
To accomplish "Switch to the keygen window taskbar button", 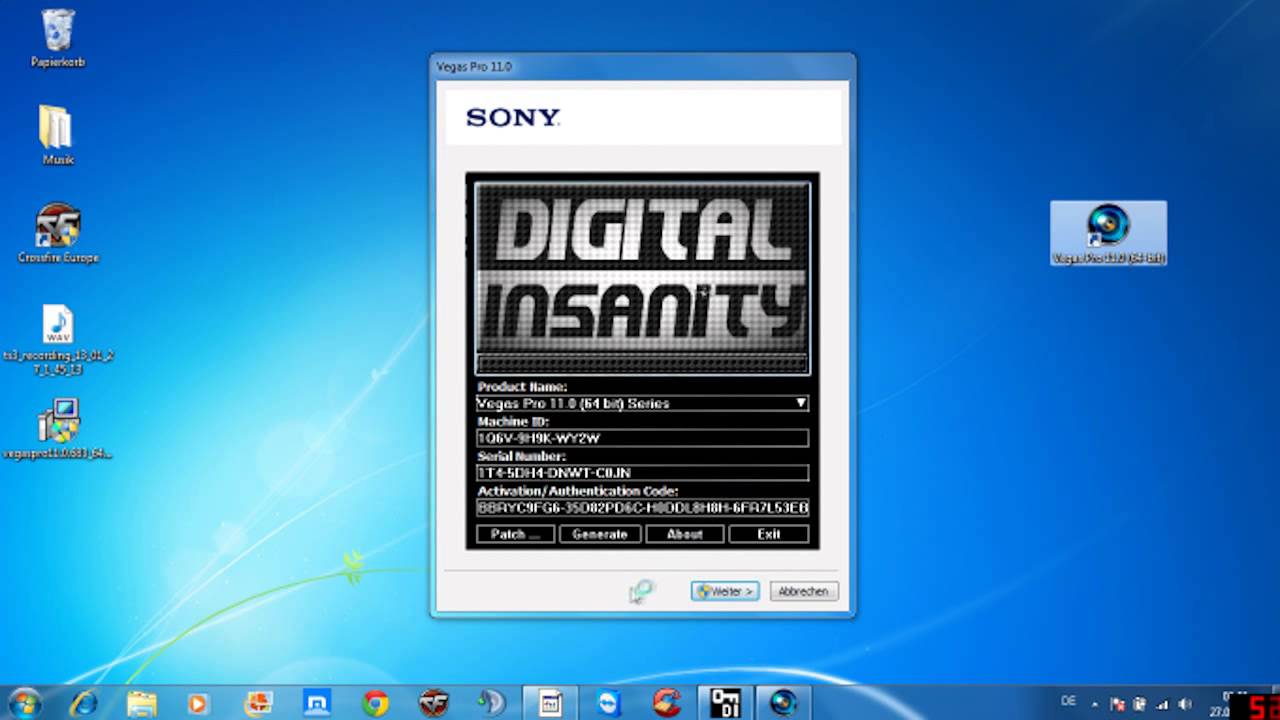I will 725,703.
